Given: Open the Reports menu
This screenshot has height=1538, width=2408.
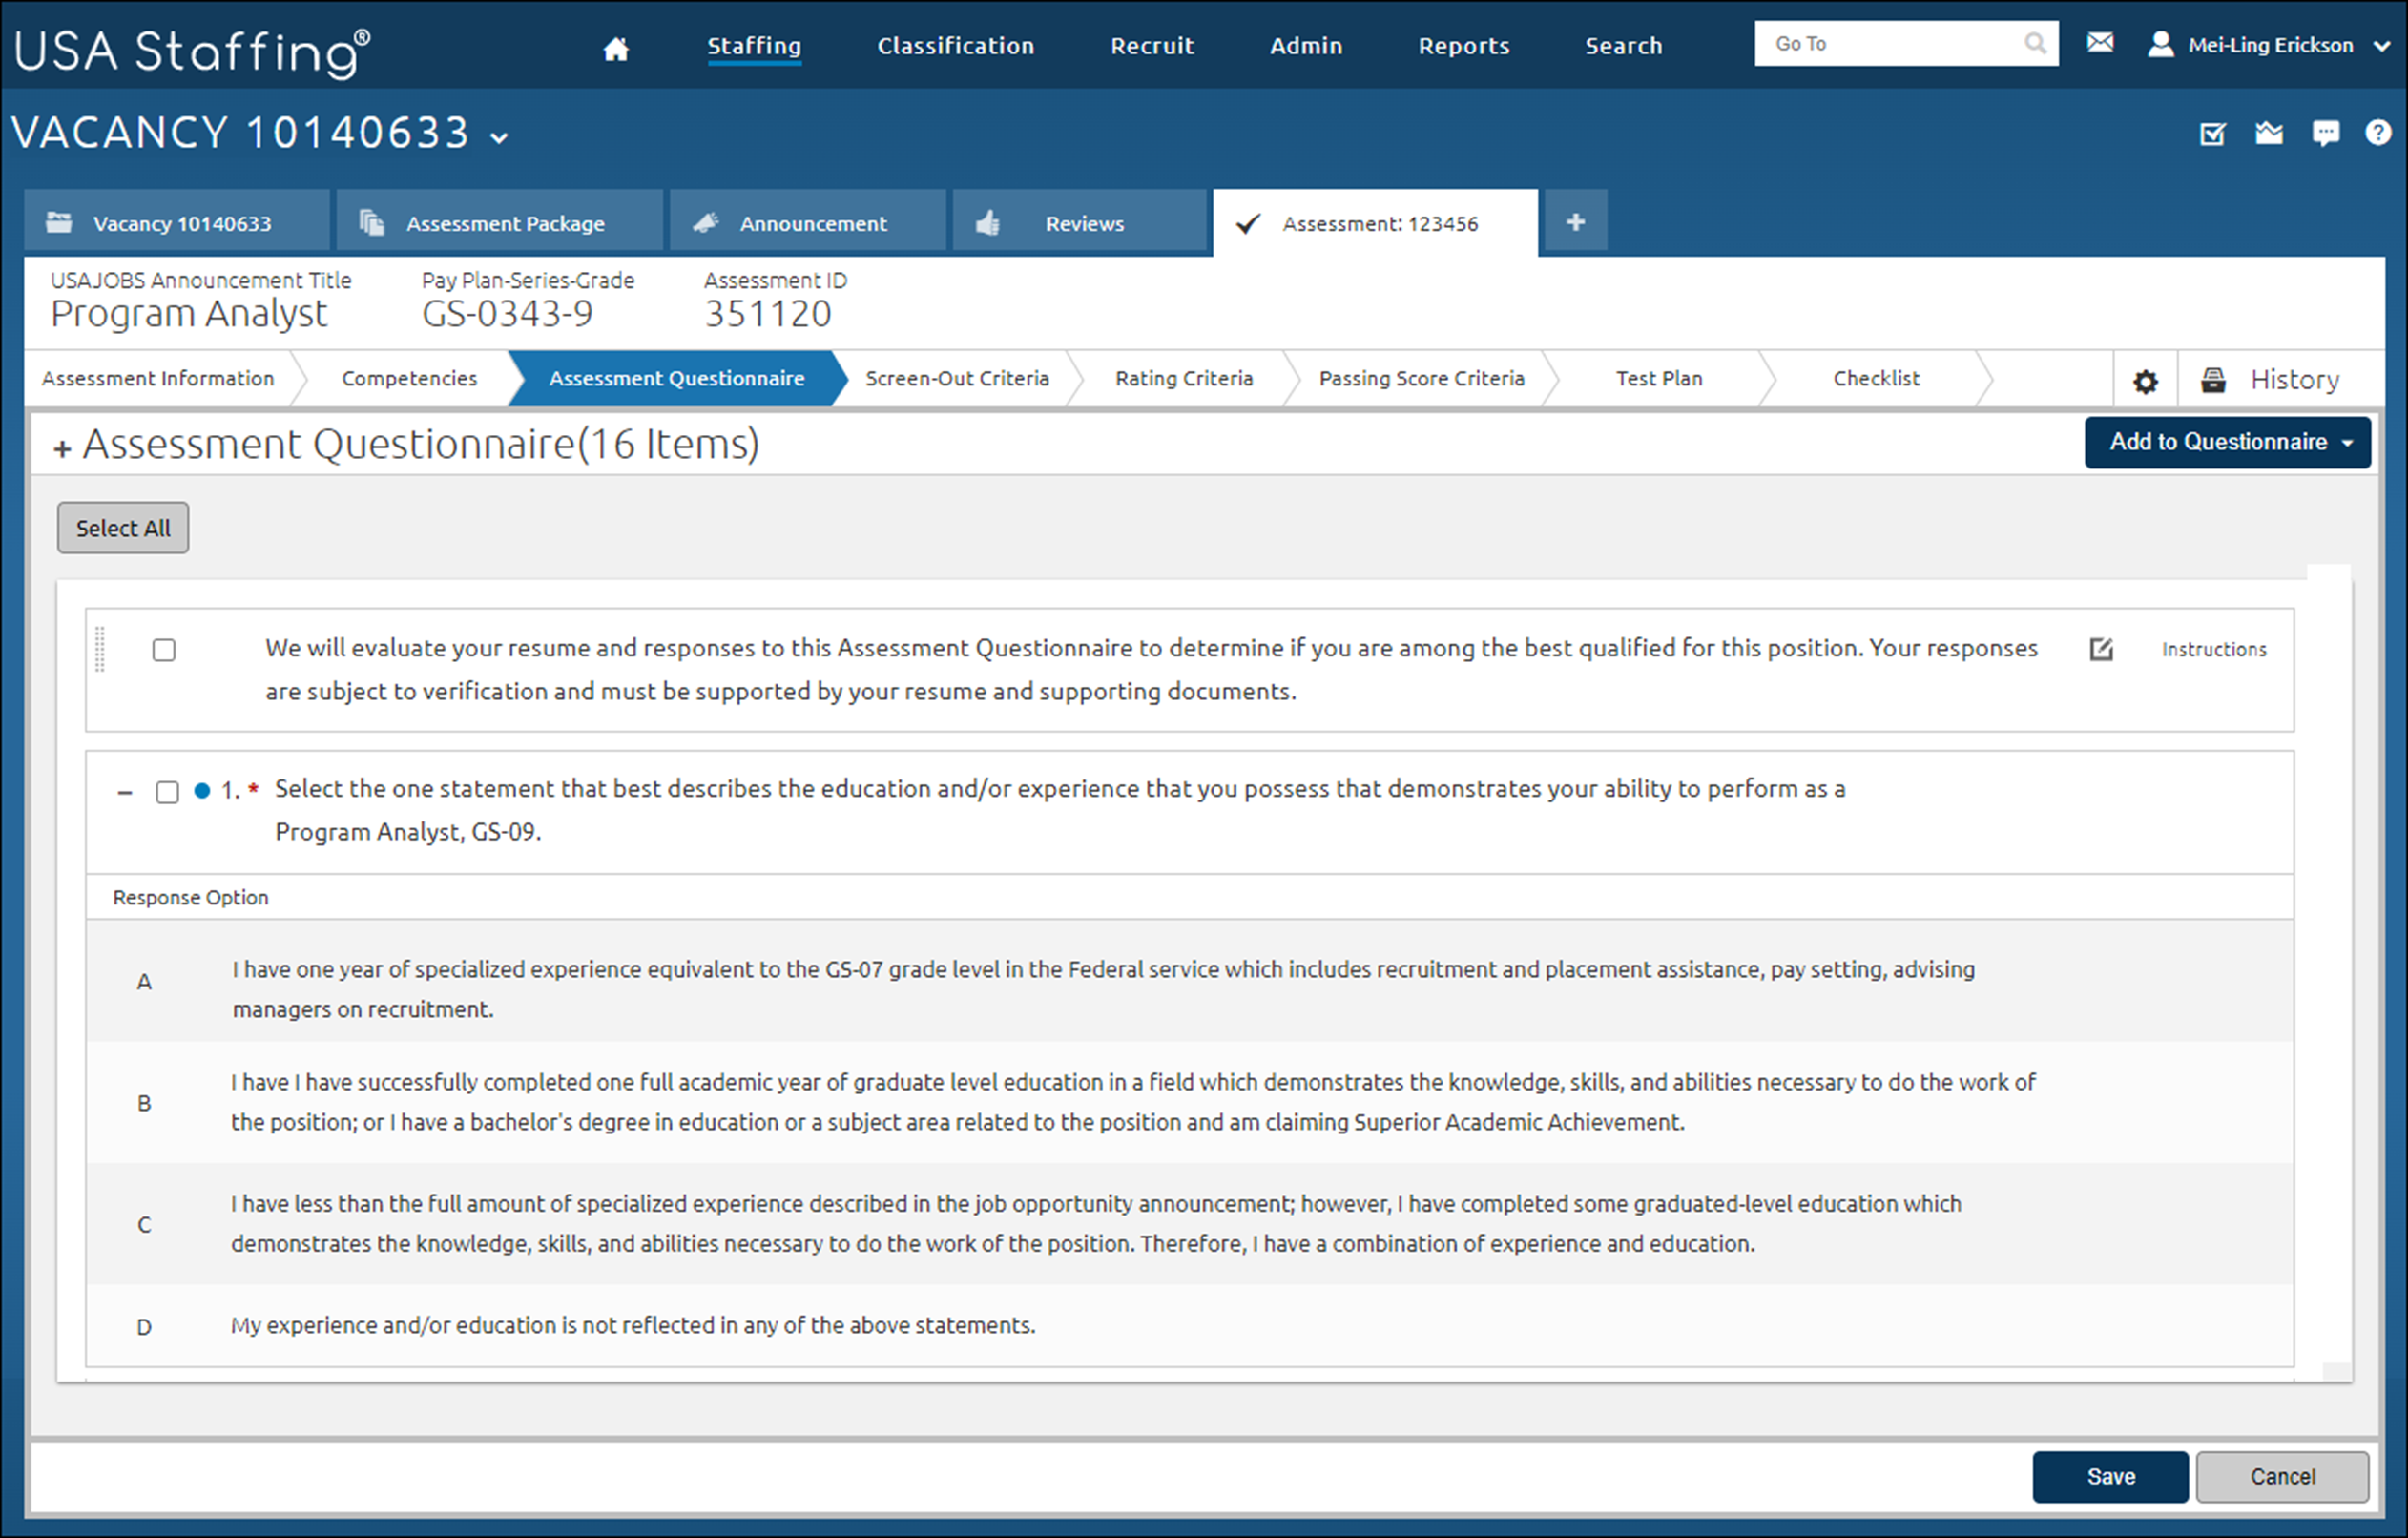Looking at the screenshot, I should 1464,46.
